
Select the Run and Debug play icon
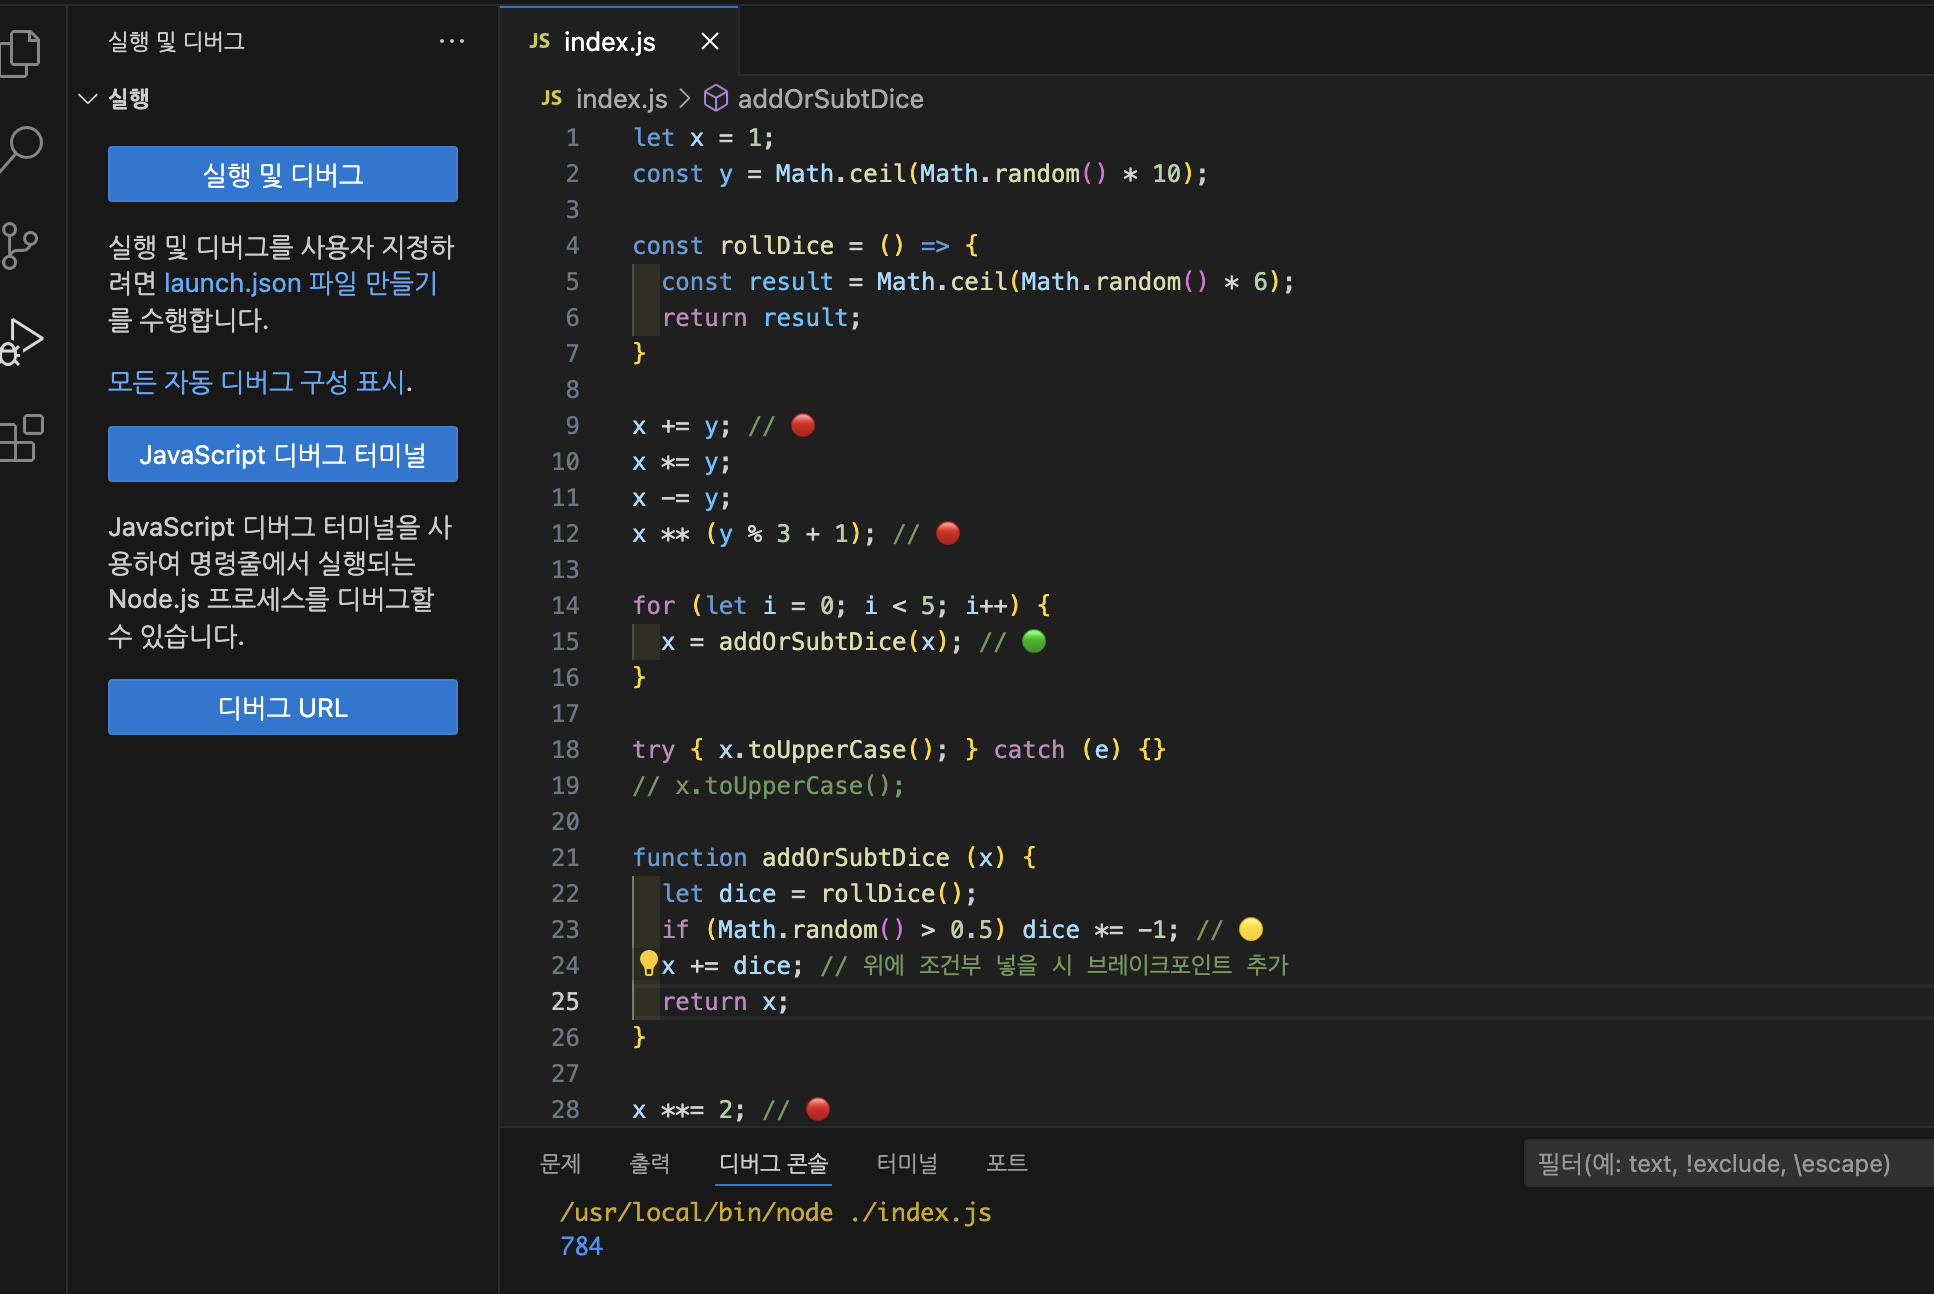pos(22,340)
